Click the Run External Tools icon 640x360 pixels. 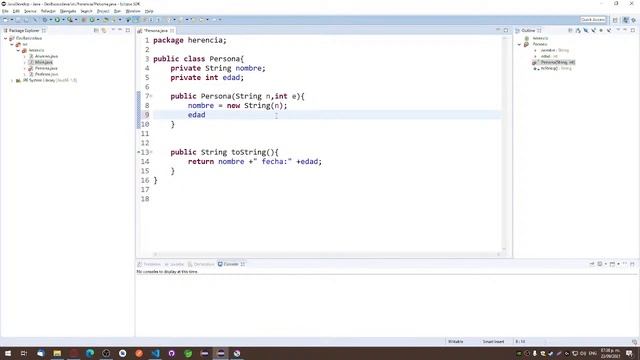70,20
